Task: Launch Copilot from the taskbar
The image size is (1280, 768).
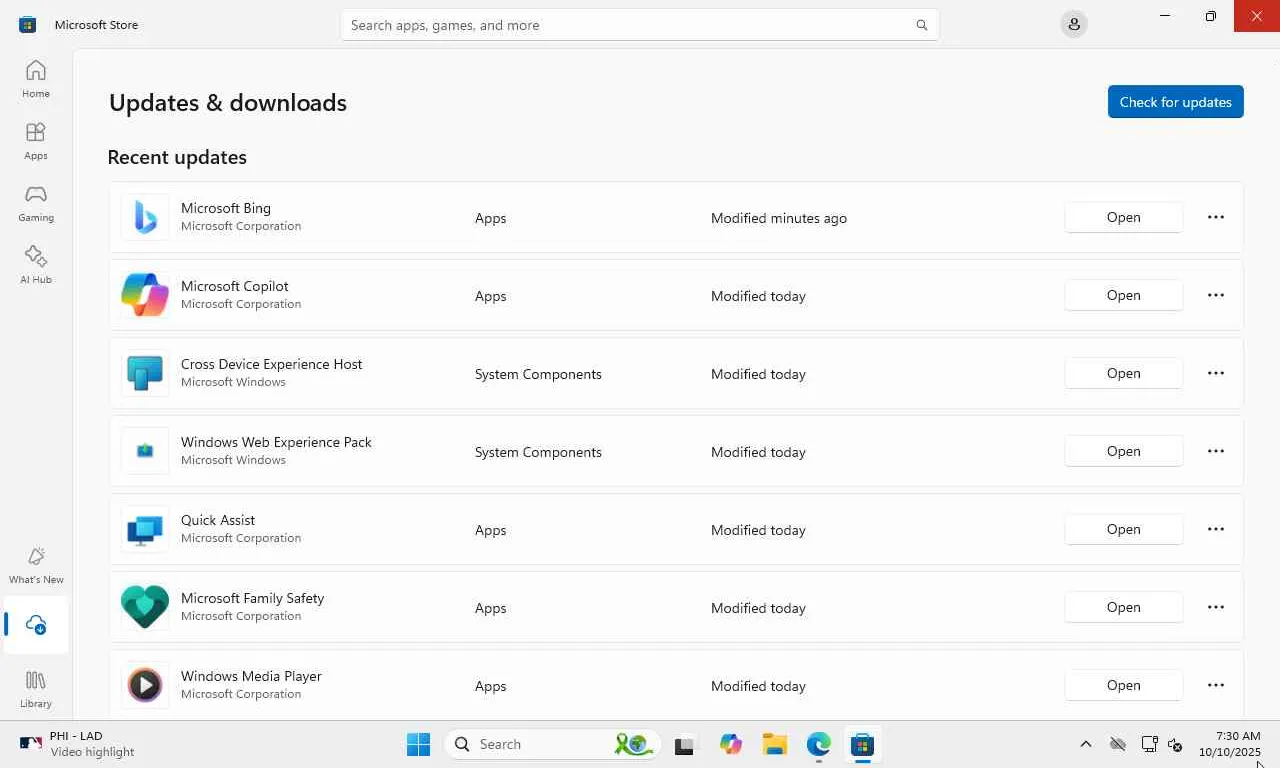Action: (731, 744)
